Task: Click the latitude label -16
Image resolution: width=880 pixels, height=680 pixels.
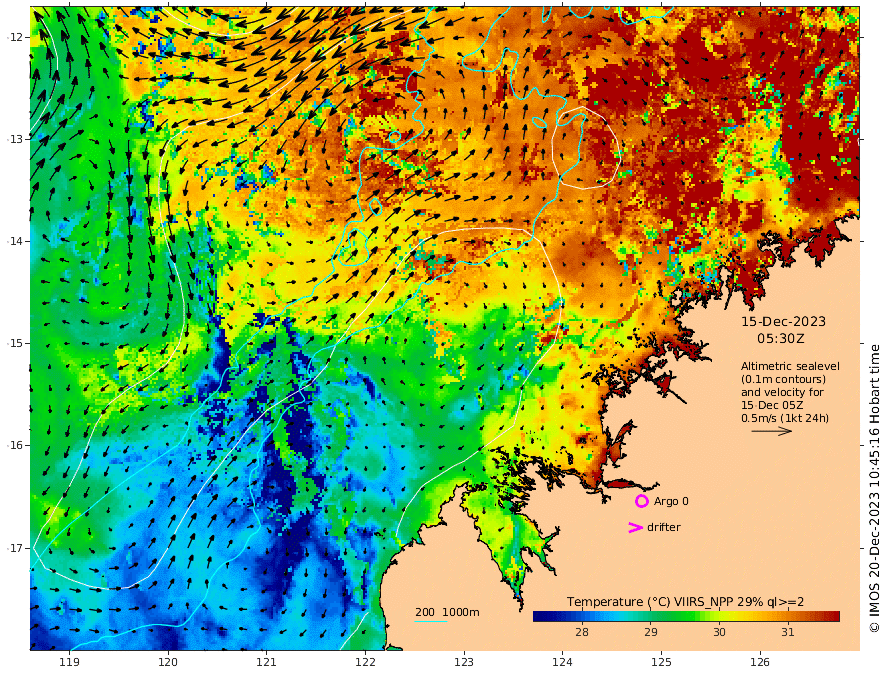Action: (x=13, y=445)
